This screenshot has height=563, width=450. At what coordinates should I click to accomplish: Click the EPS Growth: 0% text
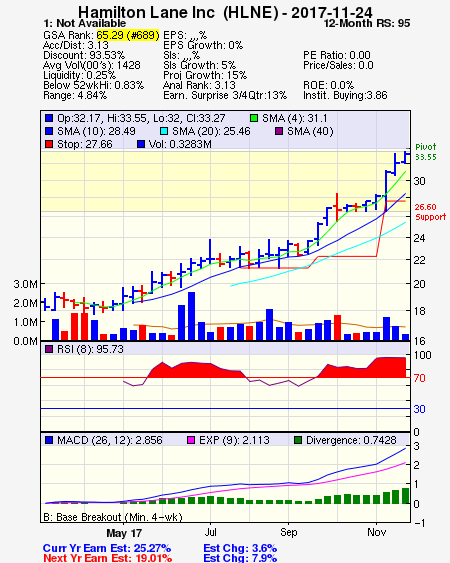click(x=203, y=45)
